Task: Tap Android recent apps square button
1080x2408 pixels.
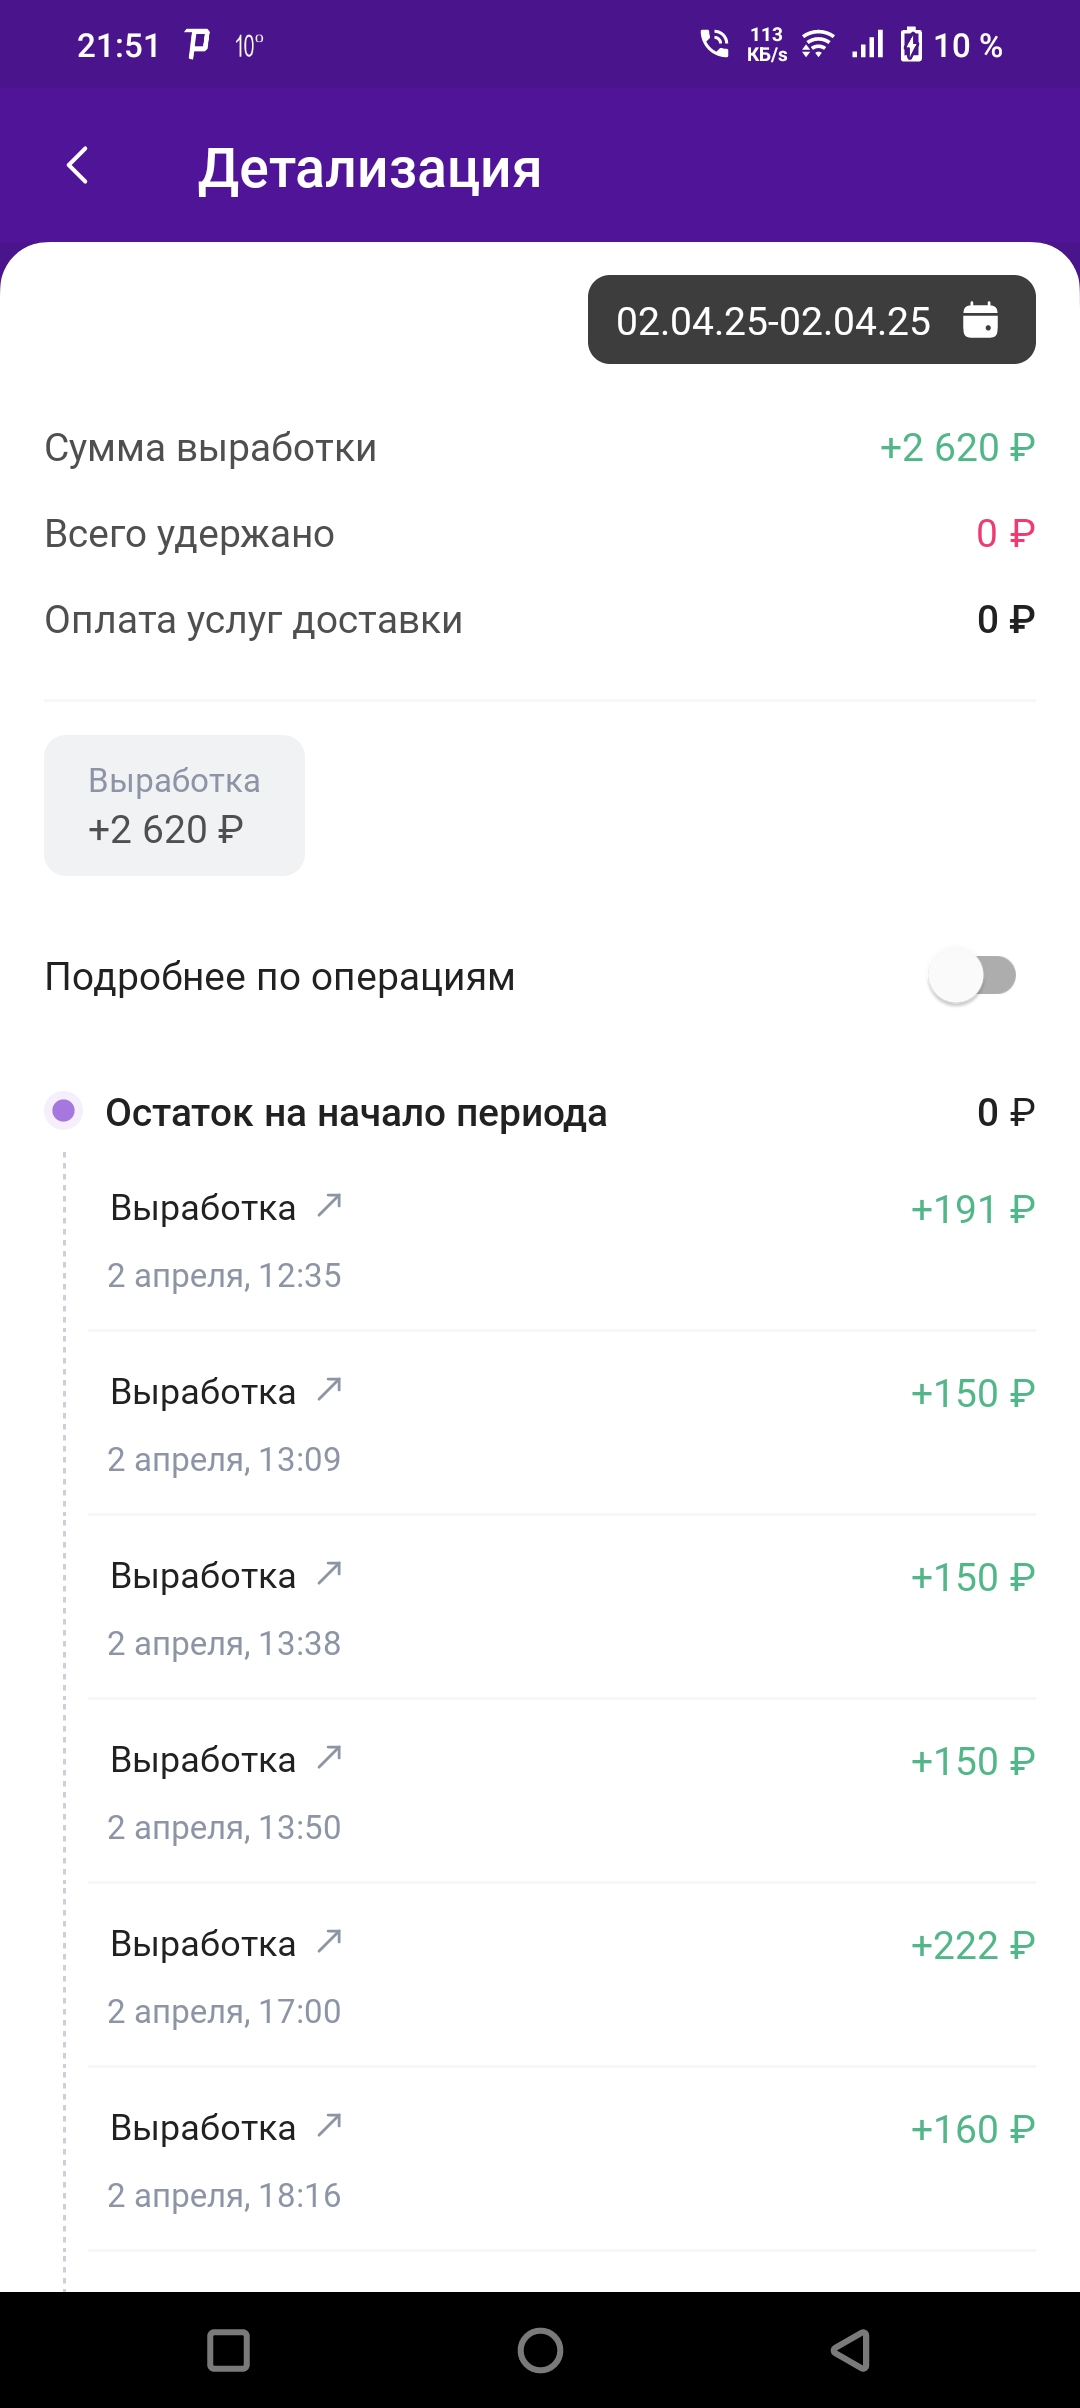Action: coord(228,2350)
